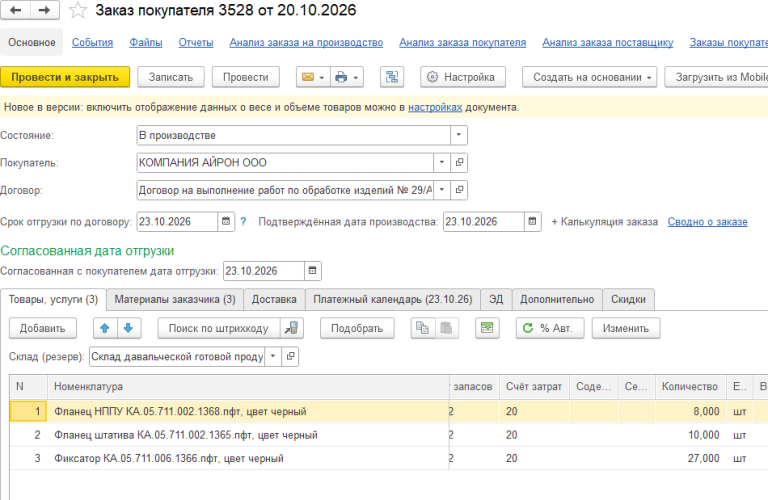
Task: Open calendar for Согласованная с покупателем дата
Action: [x=312, y=271]
